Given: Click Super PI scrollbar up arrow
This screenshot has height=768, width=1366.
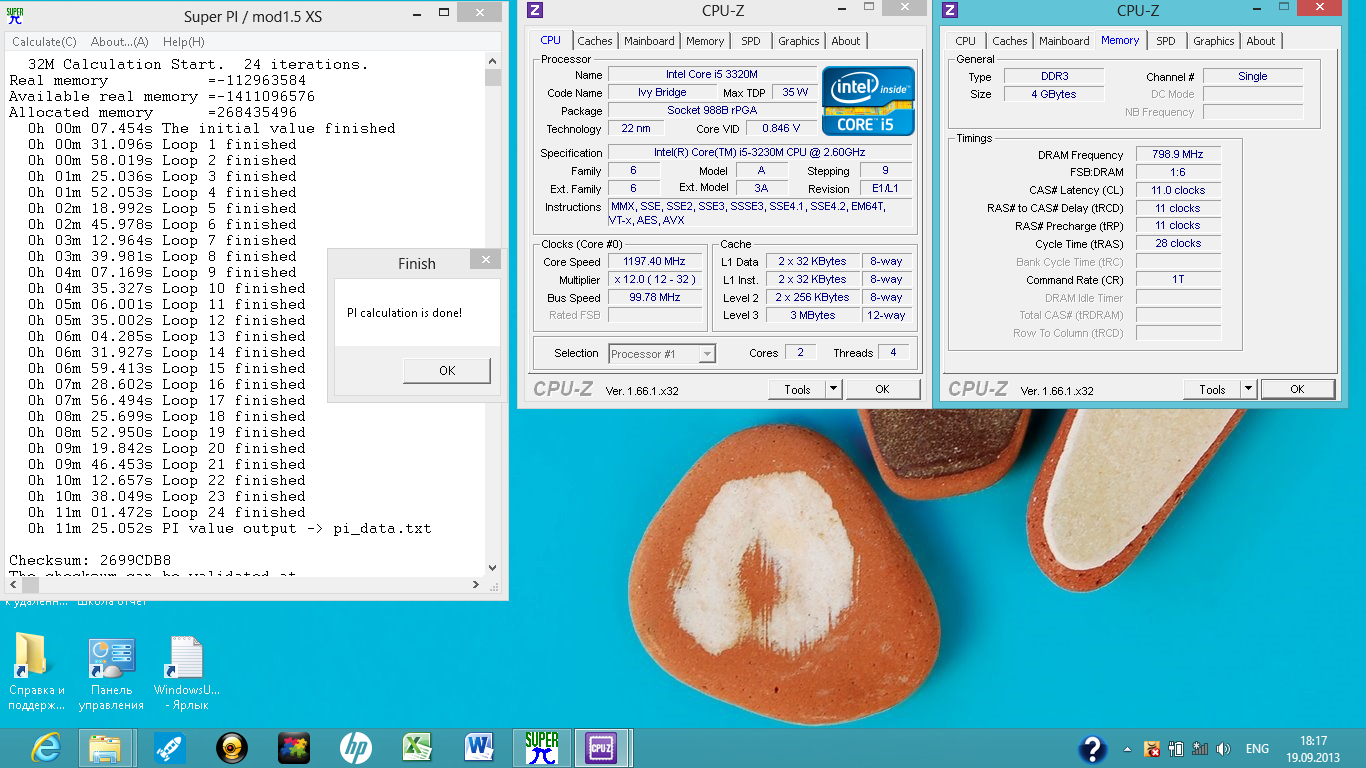Looking at the screenshot, I should point(492,62).
